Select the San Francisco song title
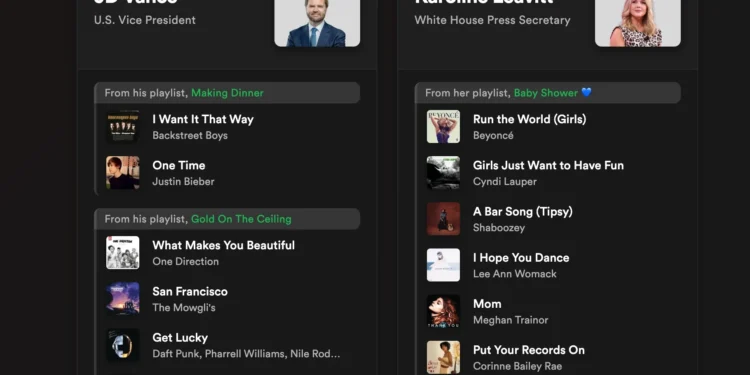Image resolution: width=750 pixels, height=375 pixels. tap(190, 291)
